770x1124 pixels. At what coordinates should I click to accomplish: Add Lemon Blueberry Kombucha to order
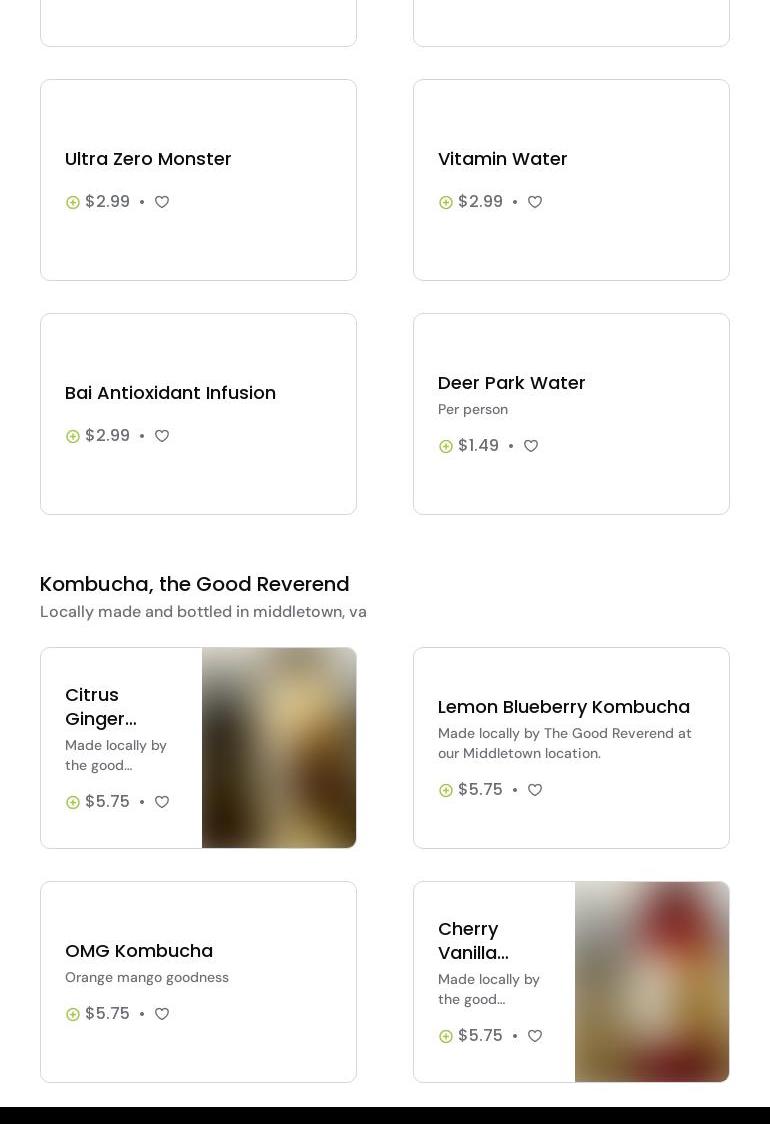click(446, 790)
